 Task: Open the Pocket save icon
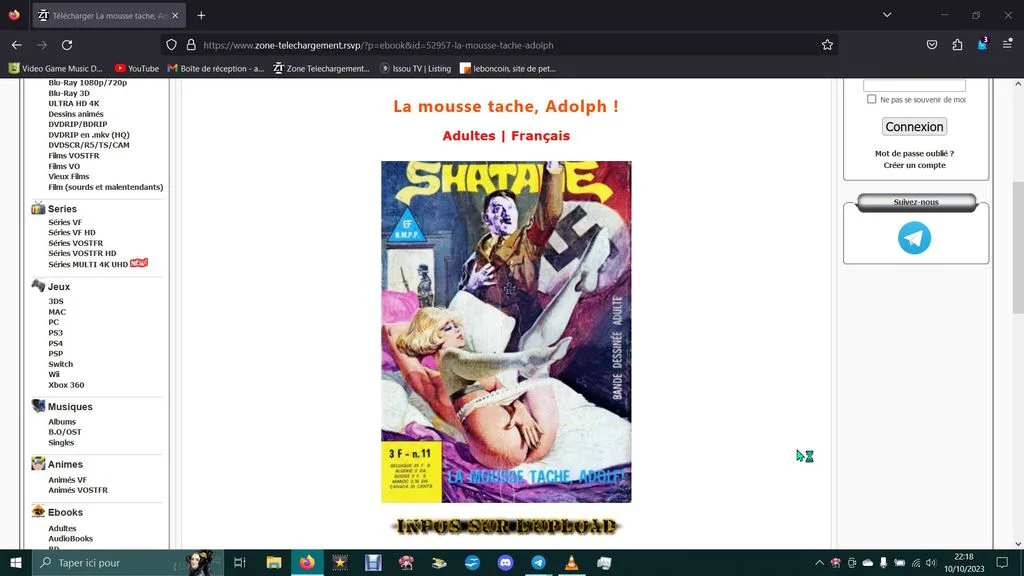pos(932,45)
